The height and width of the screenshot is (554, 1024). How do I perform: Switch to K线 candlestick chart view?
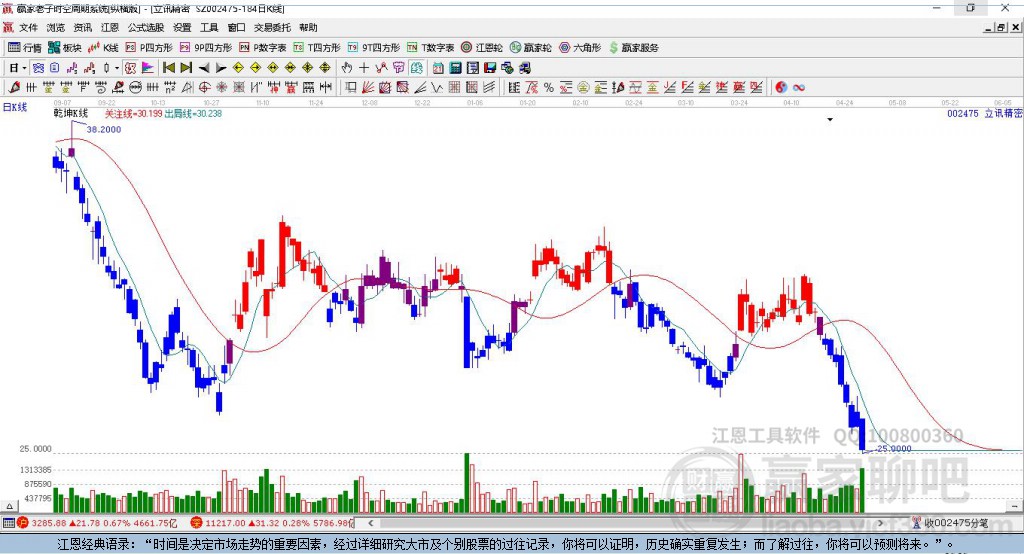[103, 48]
